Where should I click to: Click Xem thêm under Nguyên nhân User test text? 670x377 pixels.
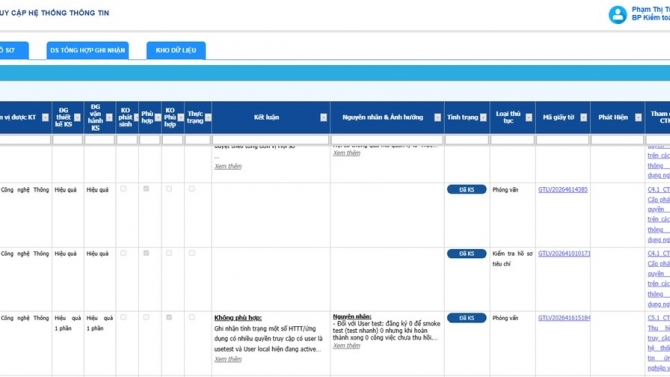[347, 345]
